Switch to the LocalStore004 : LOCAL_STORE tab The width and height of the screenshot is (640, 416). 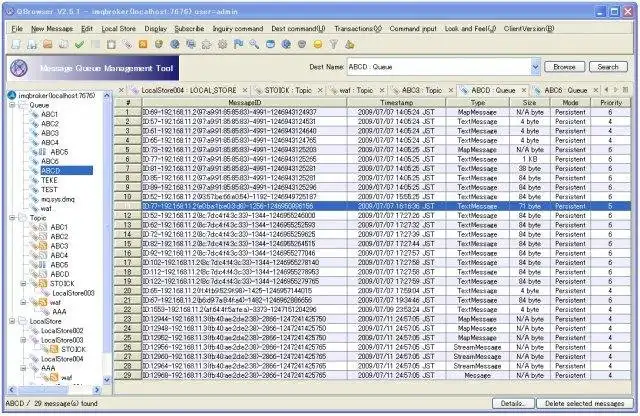189,90
